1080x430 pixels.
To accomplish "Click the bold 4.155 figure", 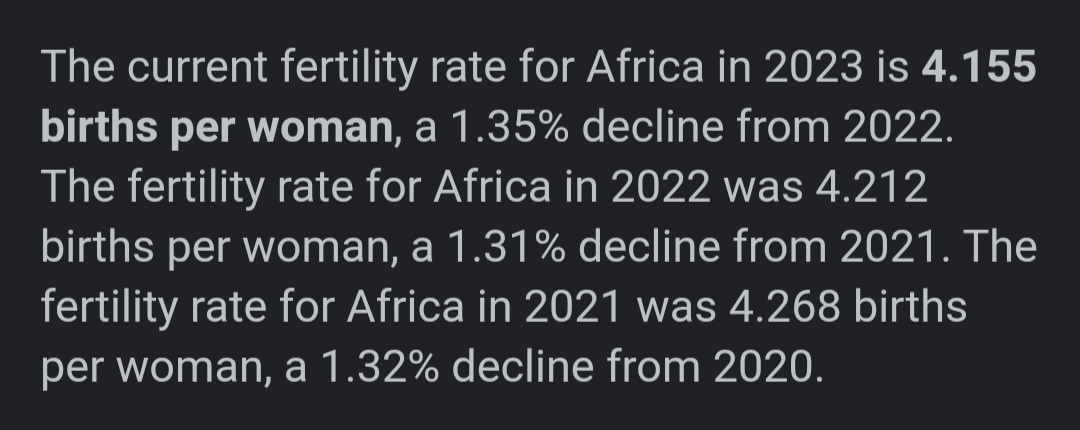I will click(979, 68).
